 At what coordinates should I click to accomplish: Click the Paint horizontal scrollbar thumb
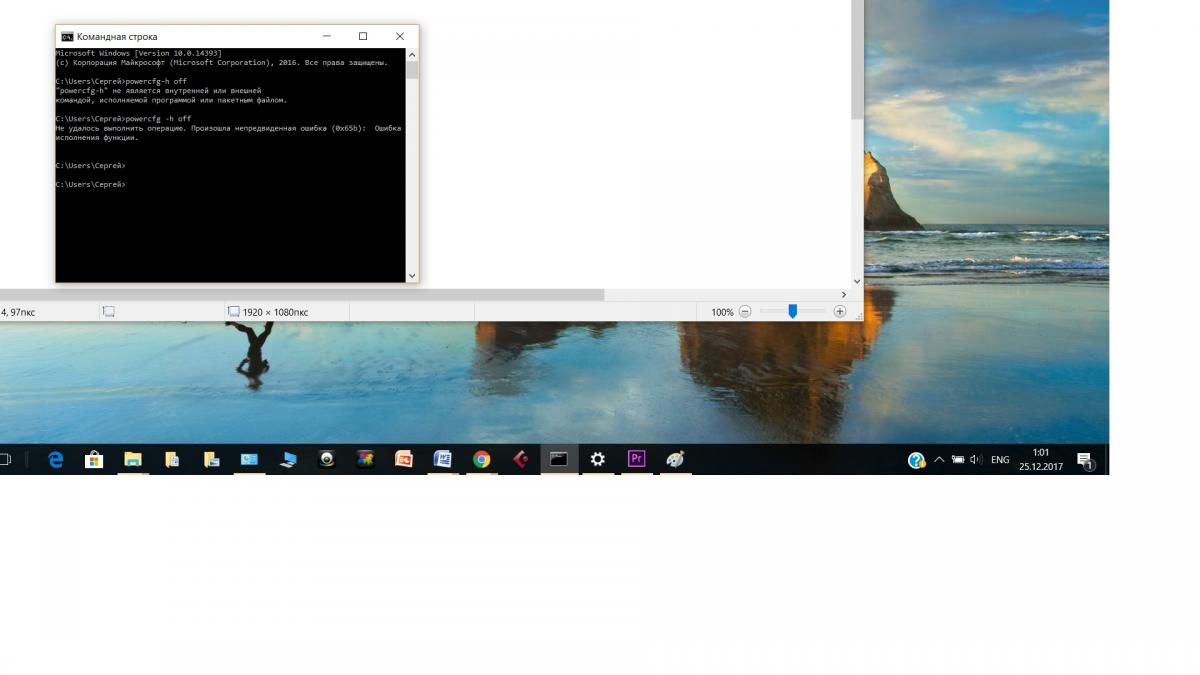coord(302,295)
